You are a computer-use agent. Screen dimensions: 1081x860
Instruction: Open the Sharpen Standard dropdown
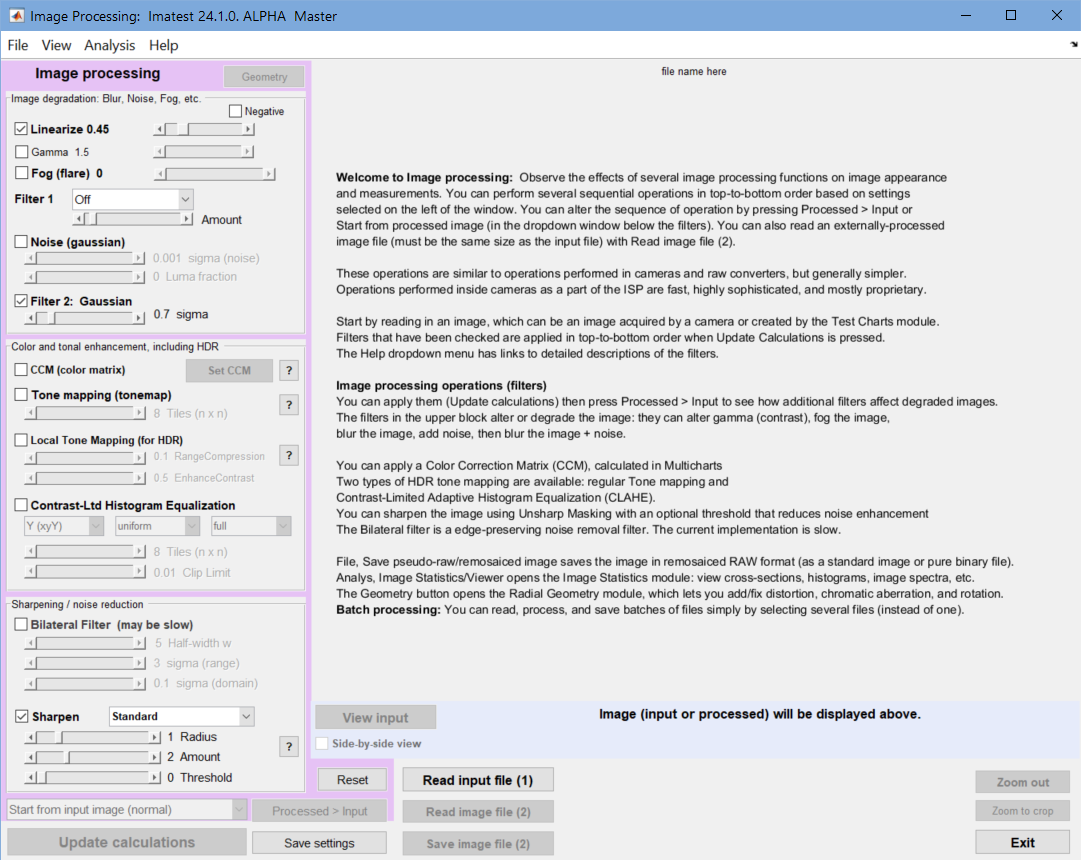(181, 717)
